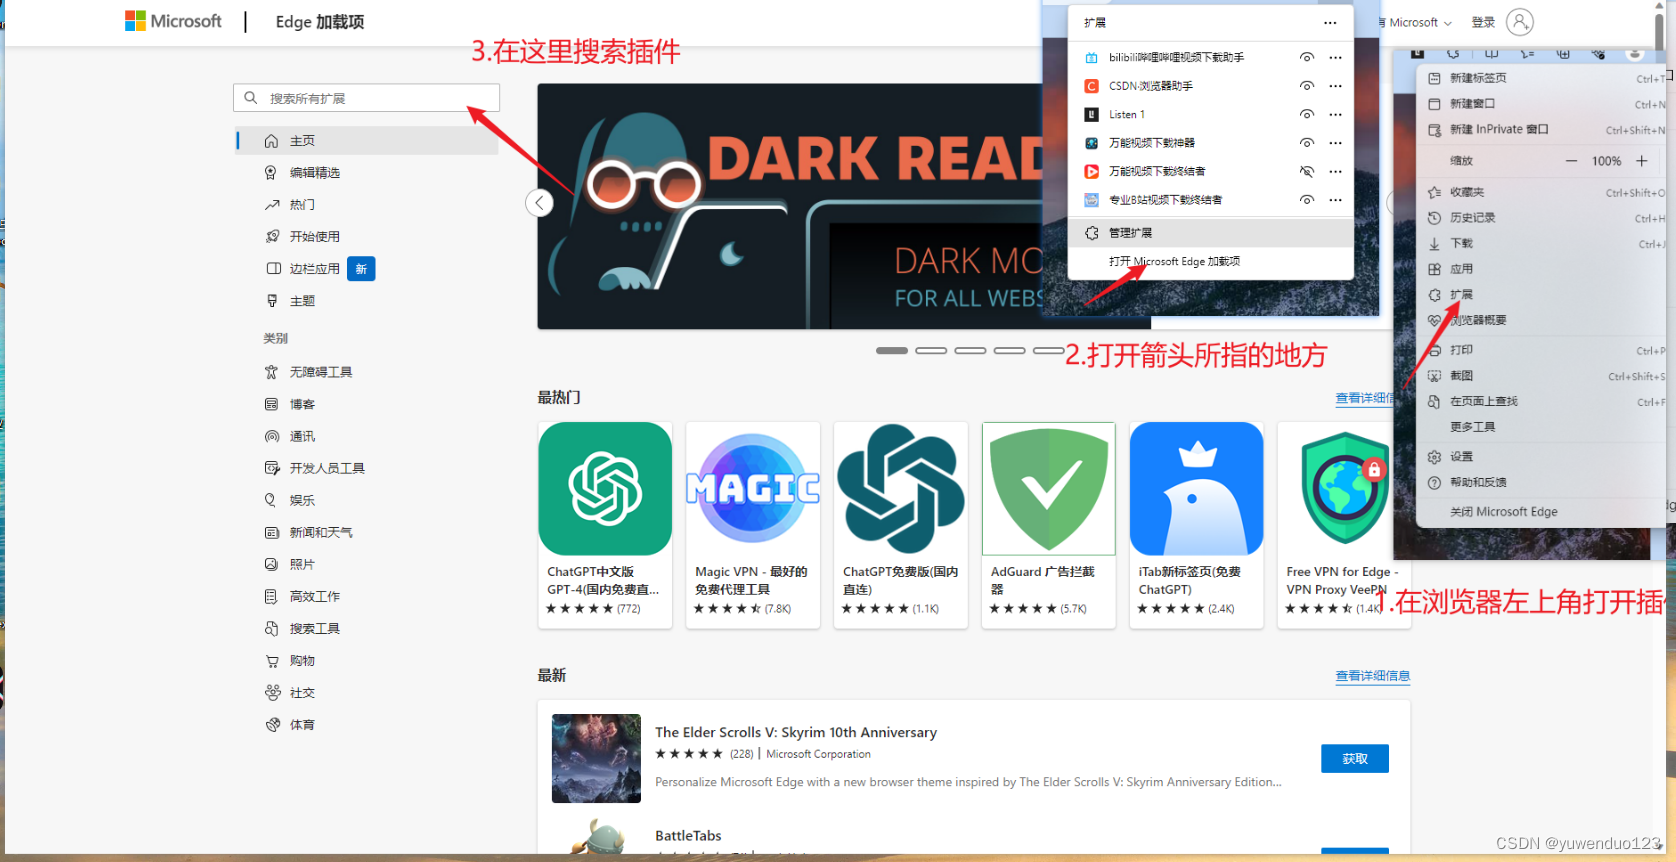Image resolution: width=1676 pixels, height=862 pixels.
Task: Click 管理扩展 in the extensions panel
Action: point(1211,233)
